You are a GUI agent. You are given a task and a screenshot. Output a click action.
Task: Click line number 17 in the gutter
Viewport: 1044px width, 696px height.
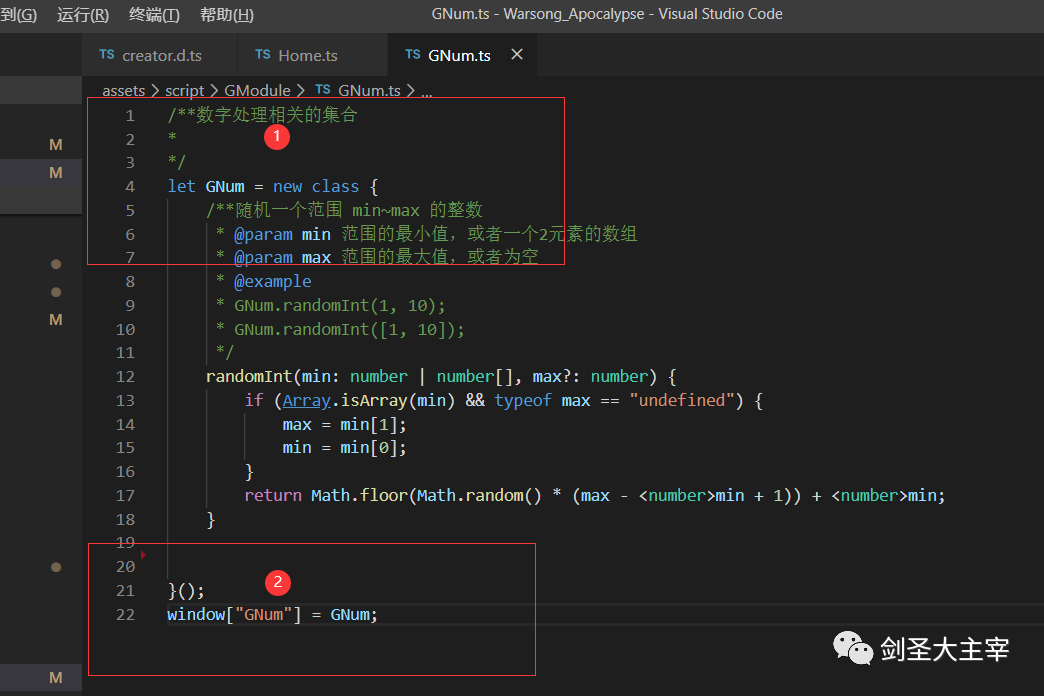pos(125,496)
